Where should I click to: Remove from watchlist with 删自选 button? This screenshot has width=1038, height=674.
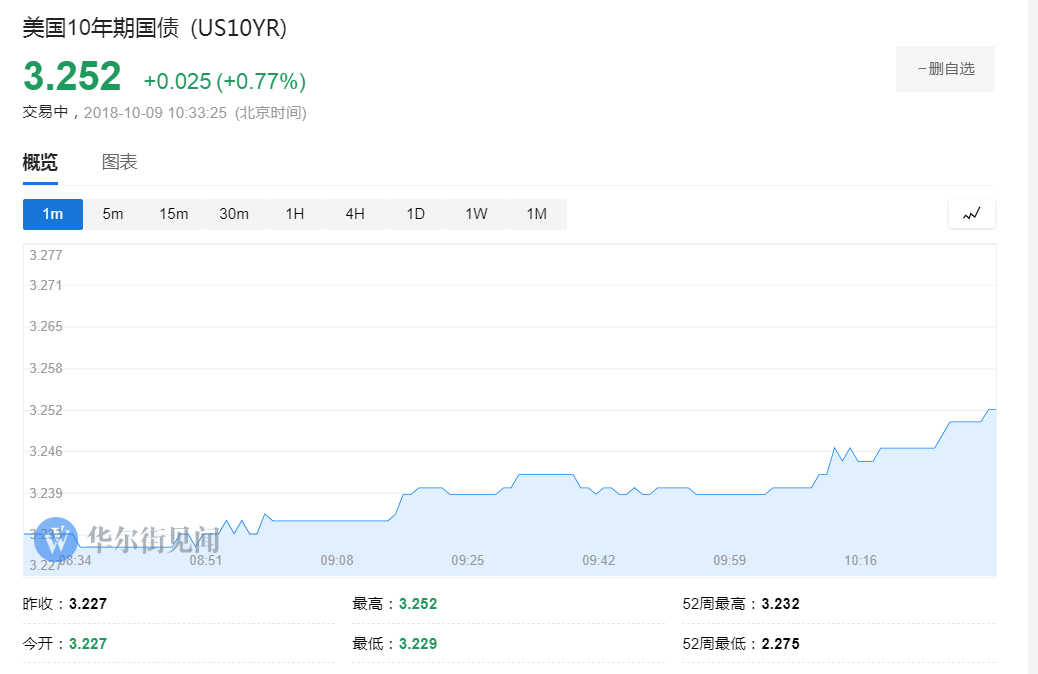(x=945, y=69)
